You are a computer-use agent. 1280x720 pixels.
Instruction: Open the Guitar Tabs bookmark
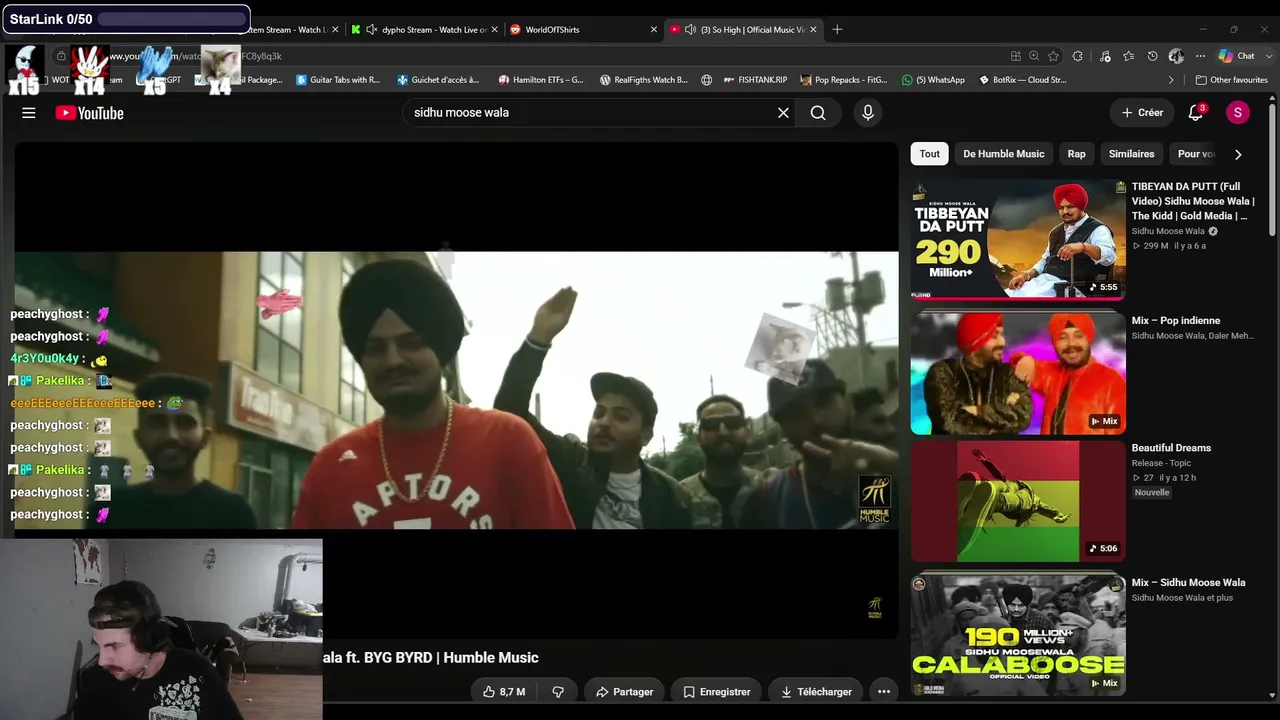338,80
